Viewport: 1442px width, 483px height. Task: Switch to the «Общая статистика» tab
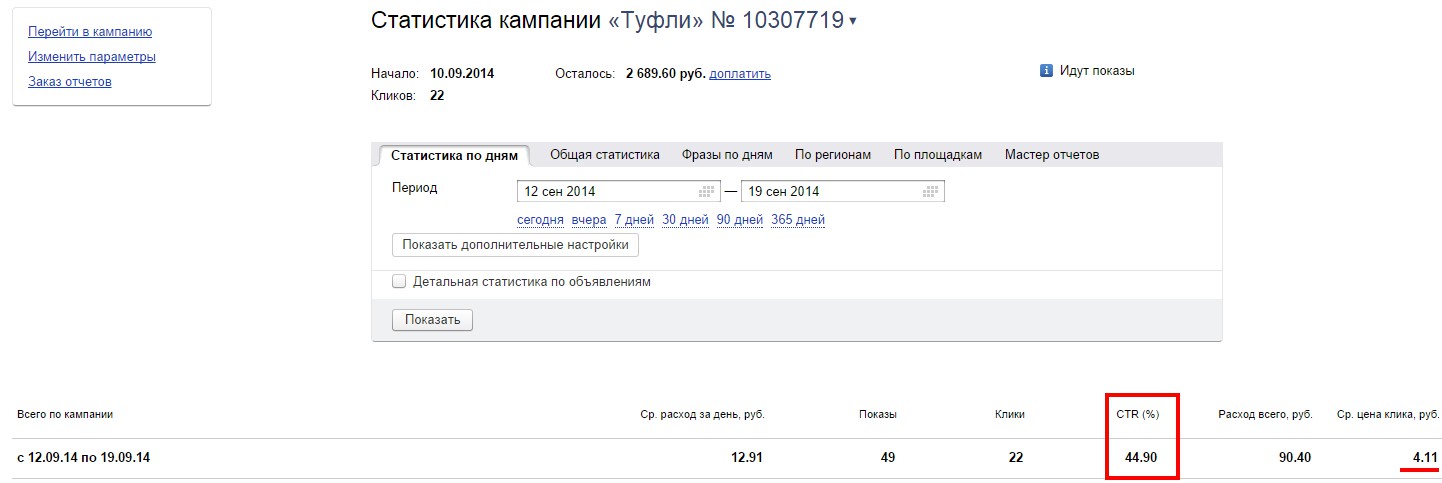pyautogui.click(x=604, y=155)
